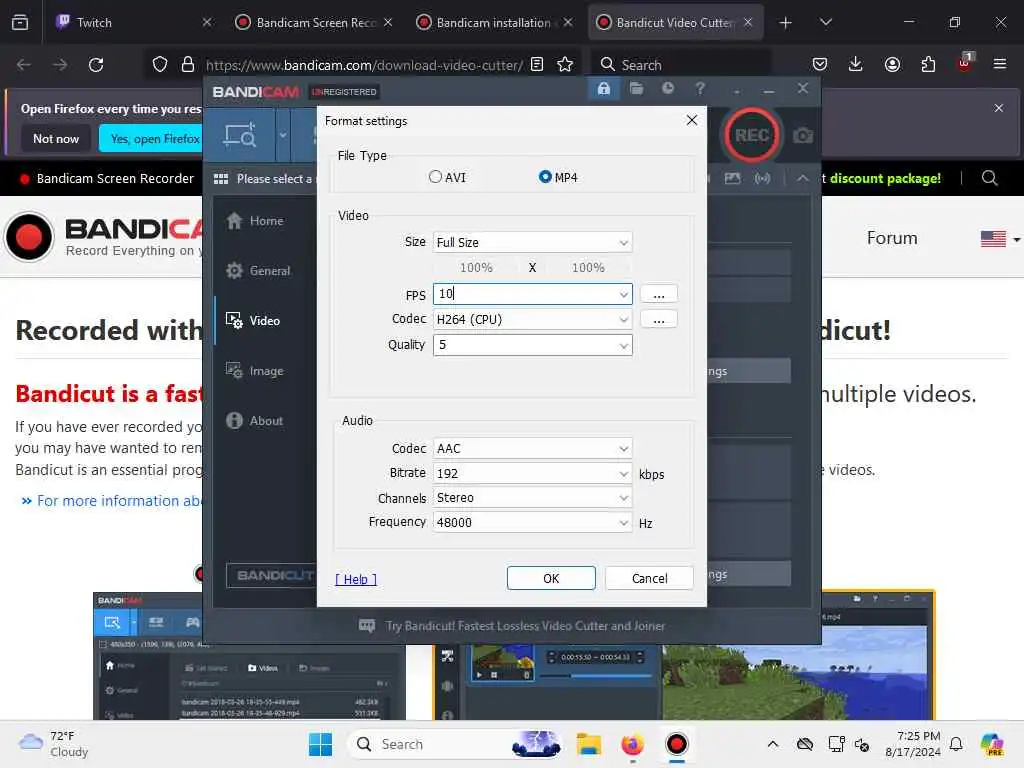Dismiss the Firefox notification bar
Viewport: 1024px width, 768px height.
point(999,108)
